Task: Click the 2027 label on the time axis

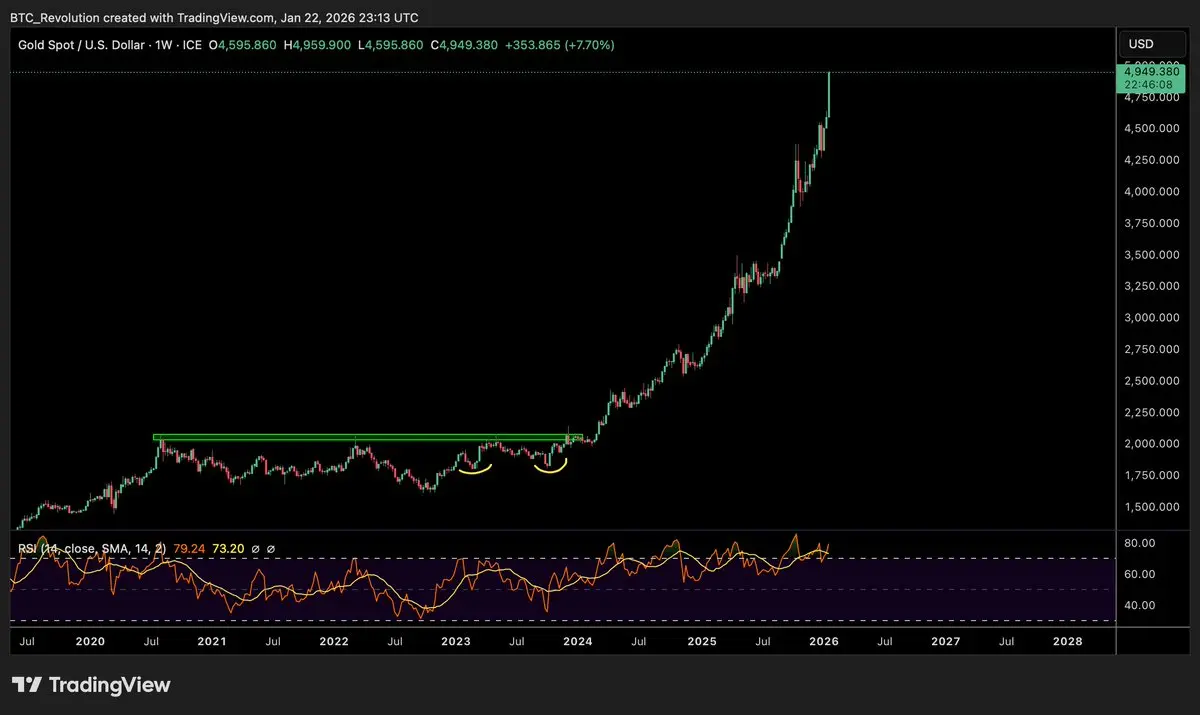Action: coord(945,641)
